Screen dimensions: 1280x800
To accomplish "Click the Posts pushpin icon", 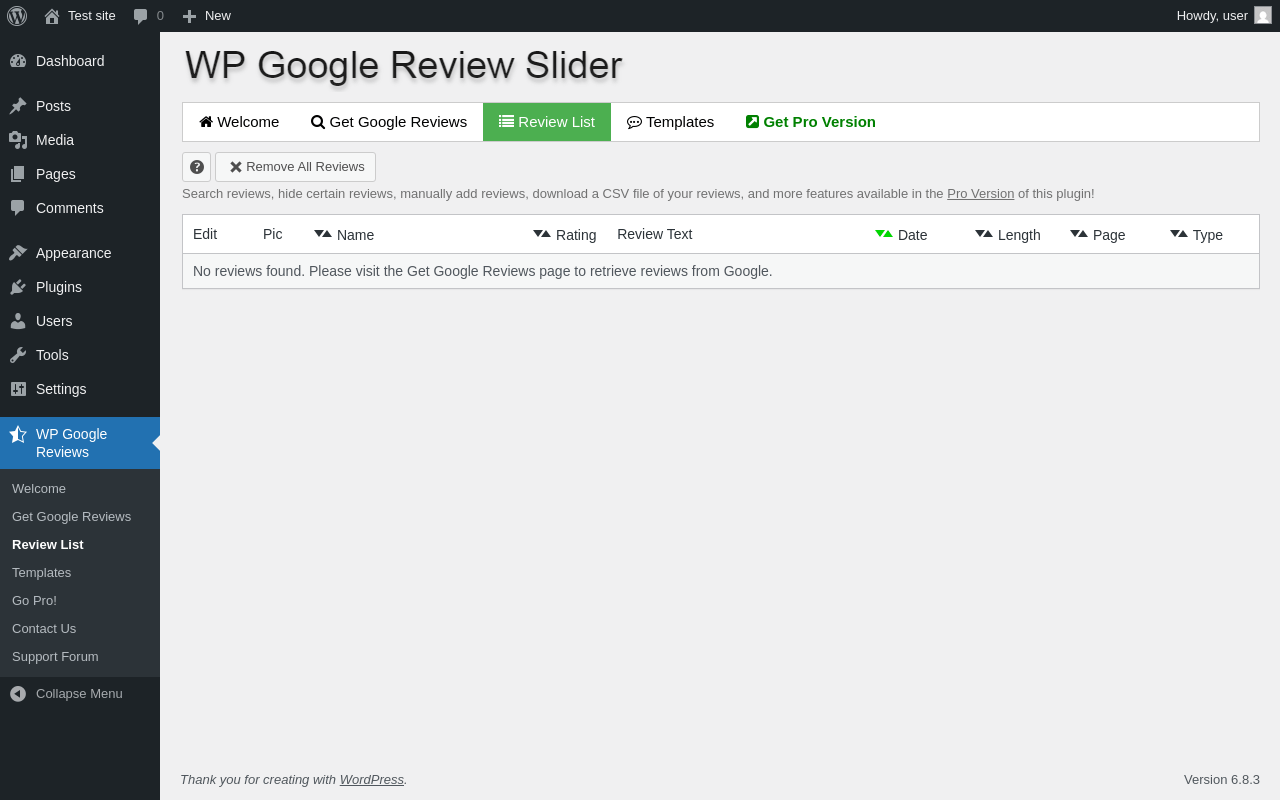I will coord(18,106).
